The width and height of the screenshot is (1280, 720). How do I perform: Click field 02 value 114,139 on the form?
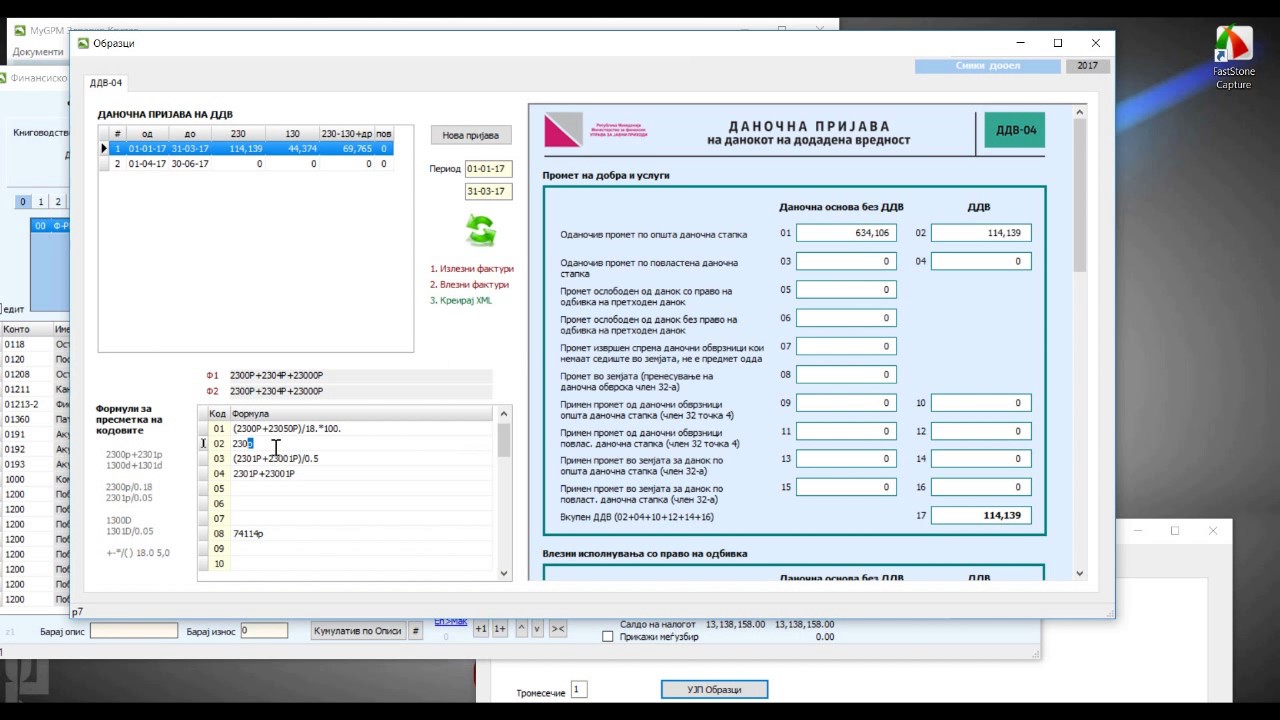(x=981, y=233)
